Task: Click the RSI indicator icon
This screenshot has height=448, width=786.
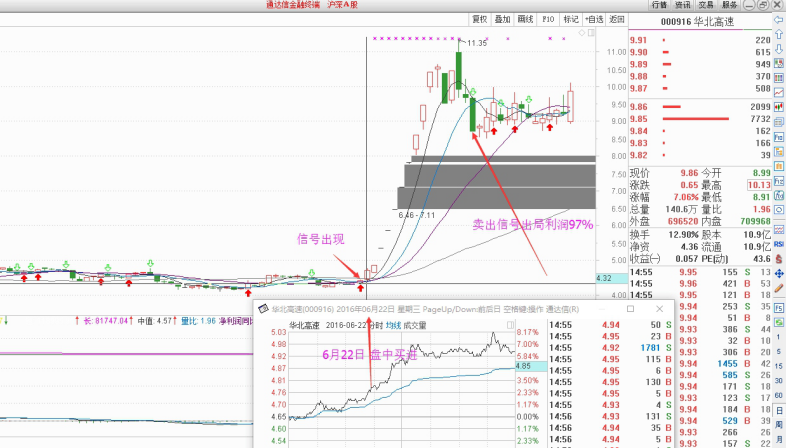Action: pos(779,244)
